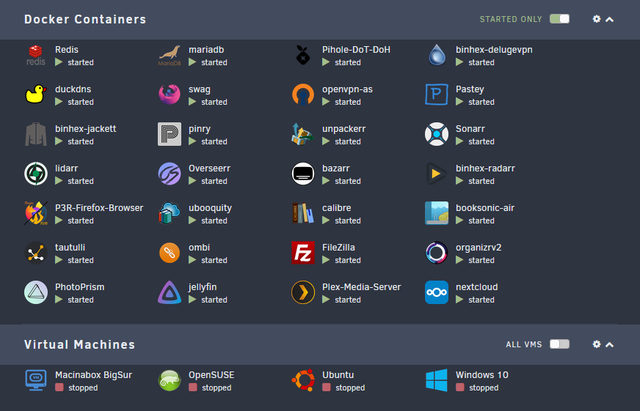Image resolution: width=640 pixels, height=411 pixels.
Task: Click the Redis container icon
Action: tap(36, 55)
